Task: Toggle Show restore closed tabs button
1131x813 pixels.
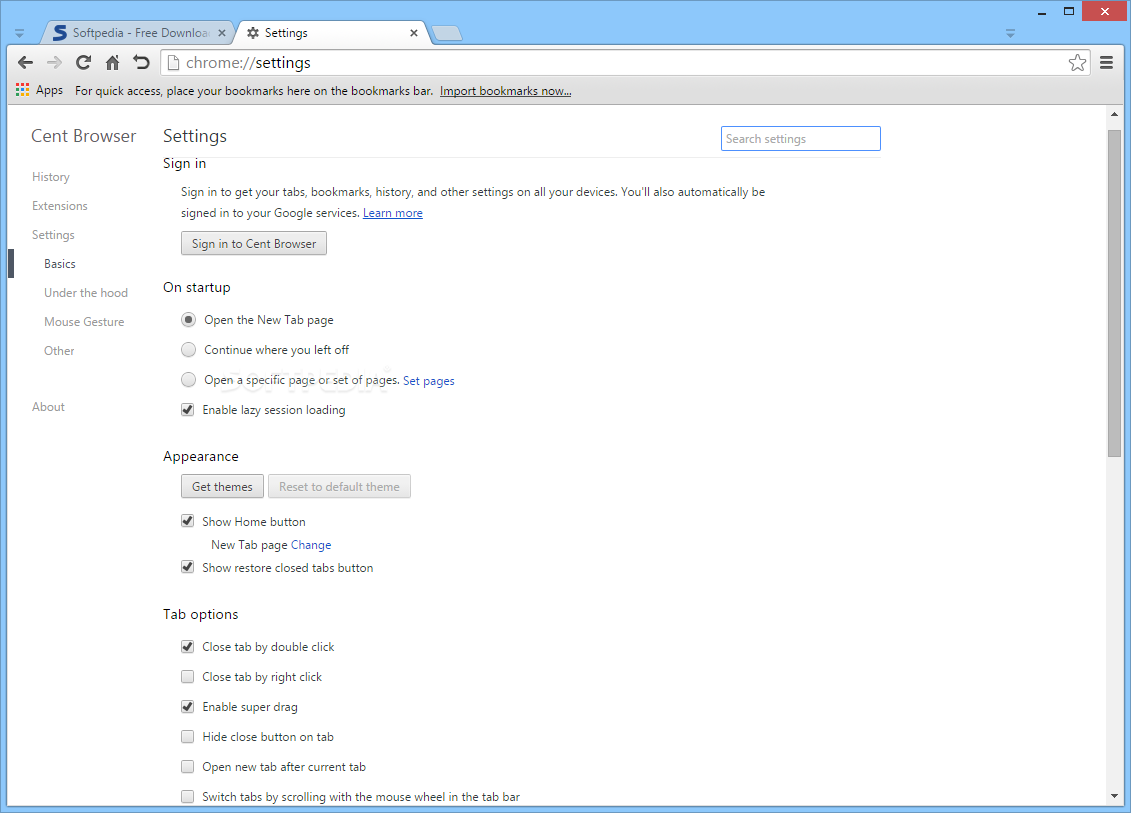Action: tap(188, 567)
